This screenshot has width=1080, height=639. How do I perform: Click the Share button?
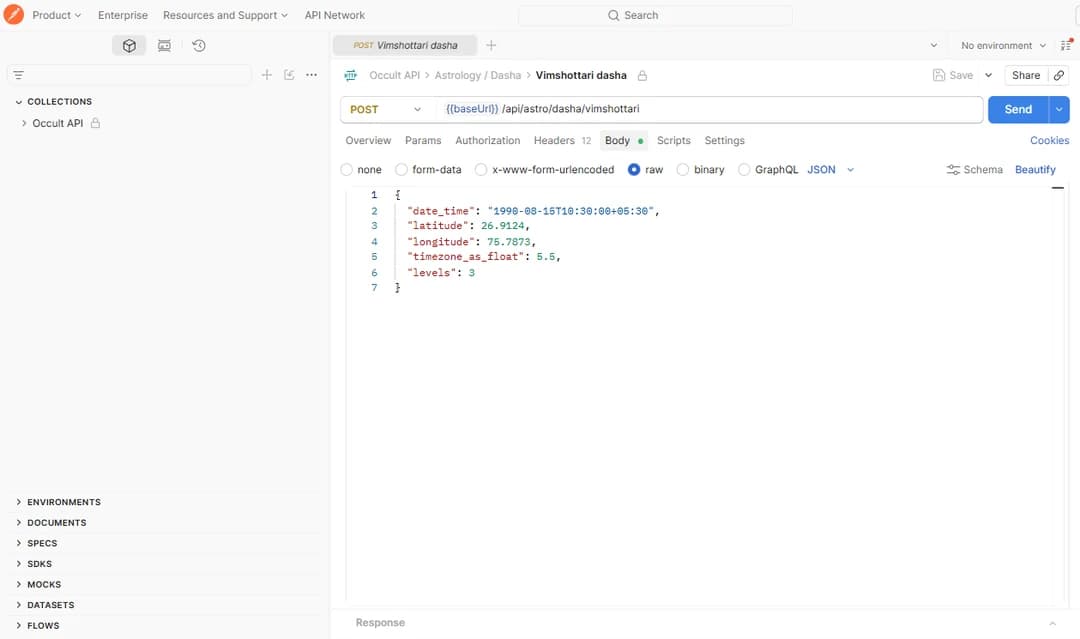[1026, 76]
